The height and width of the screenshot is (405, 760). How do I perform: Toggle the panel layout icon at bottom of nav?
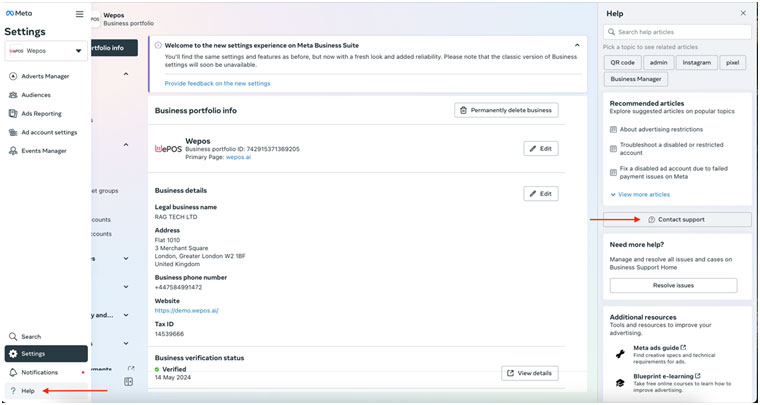(128, 382)
